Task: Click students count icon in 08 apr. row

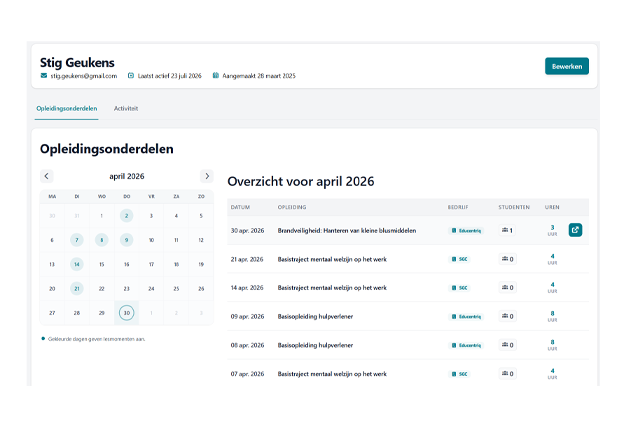Action: (505, 345)
